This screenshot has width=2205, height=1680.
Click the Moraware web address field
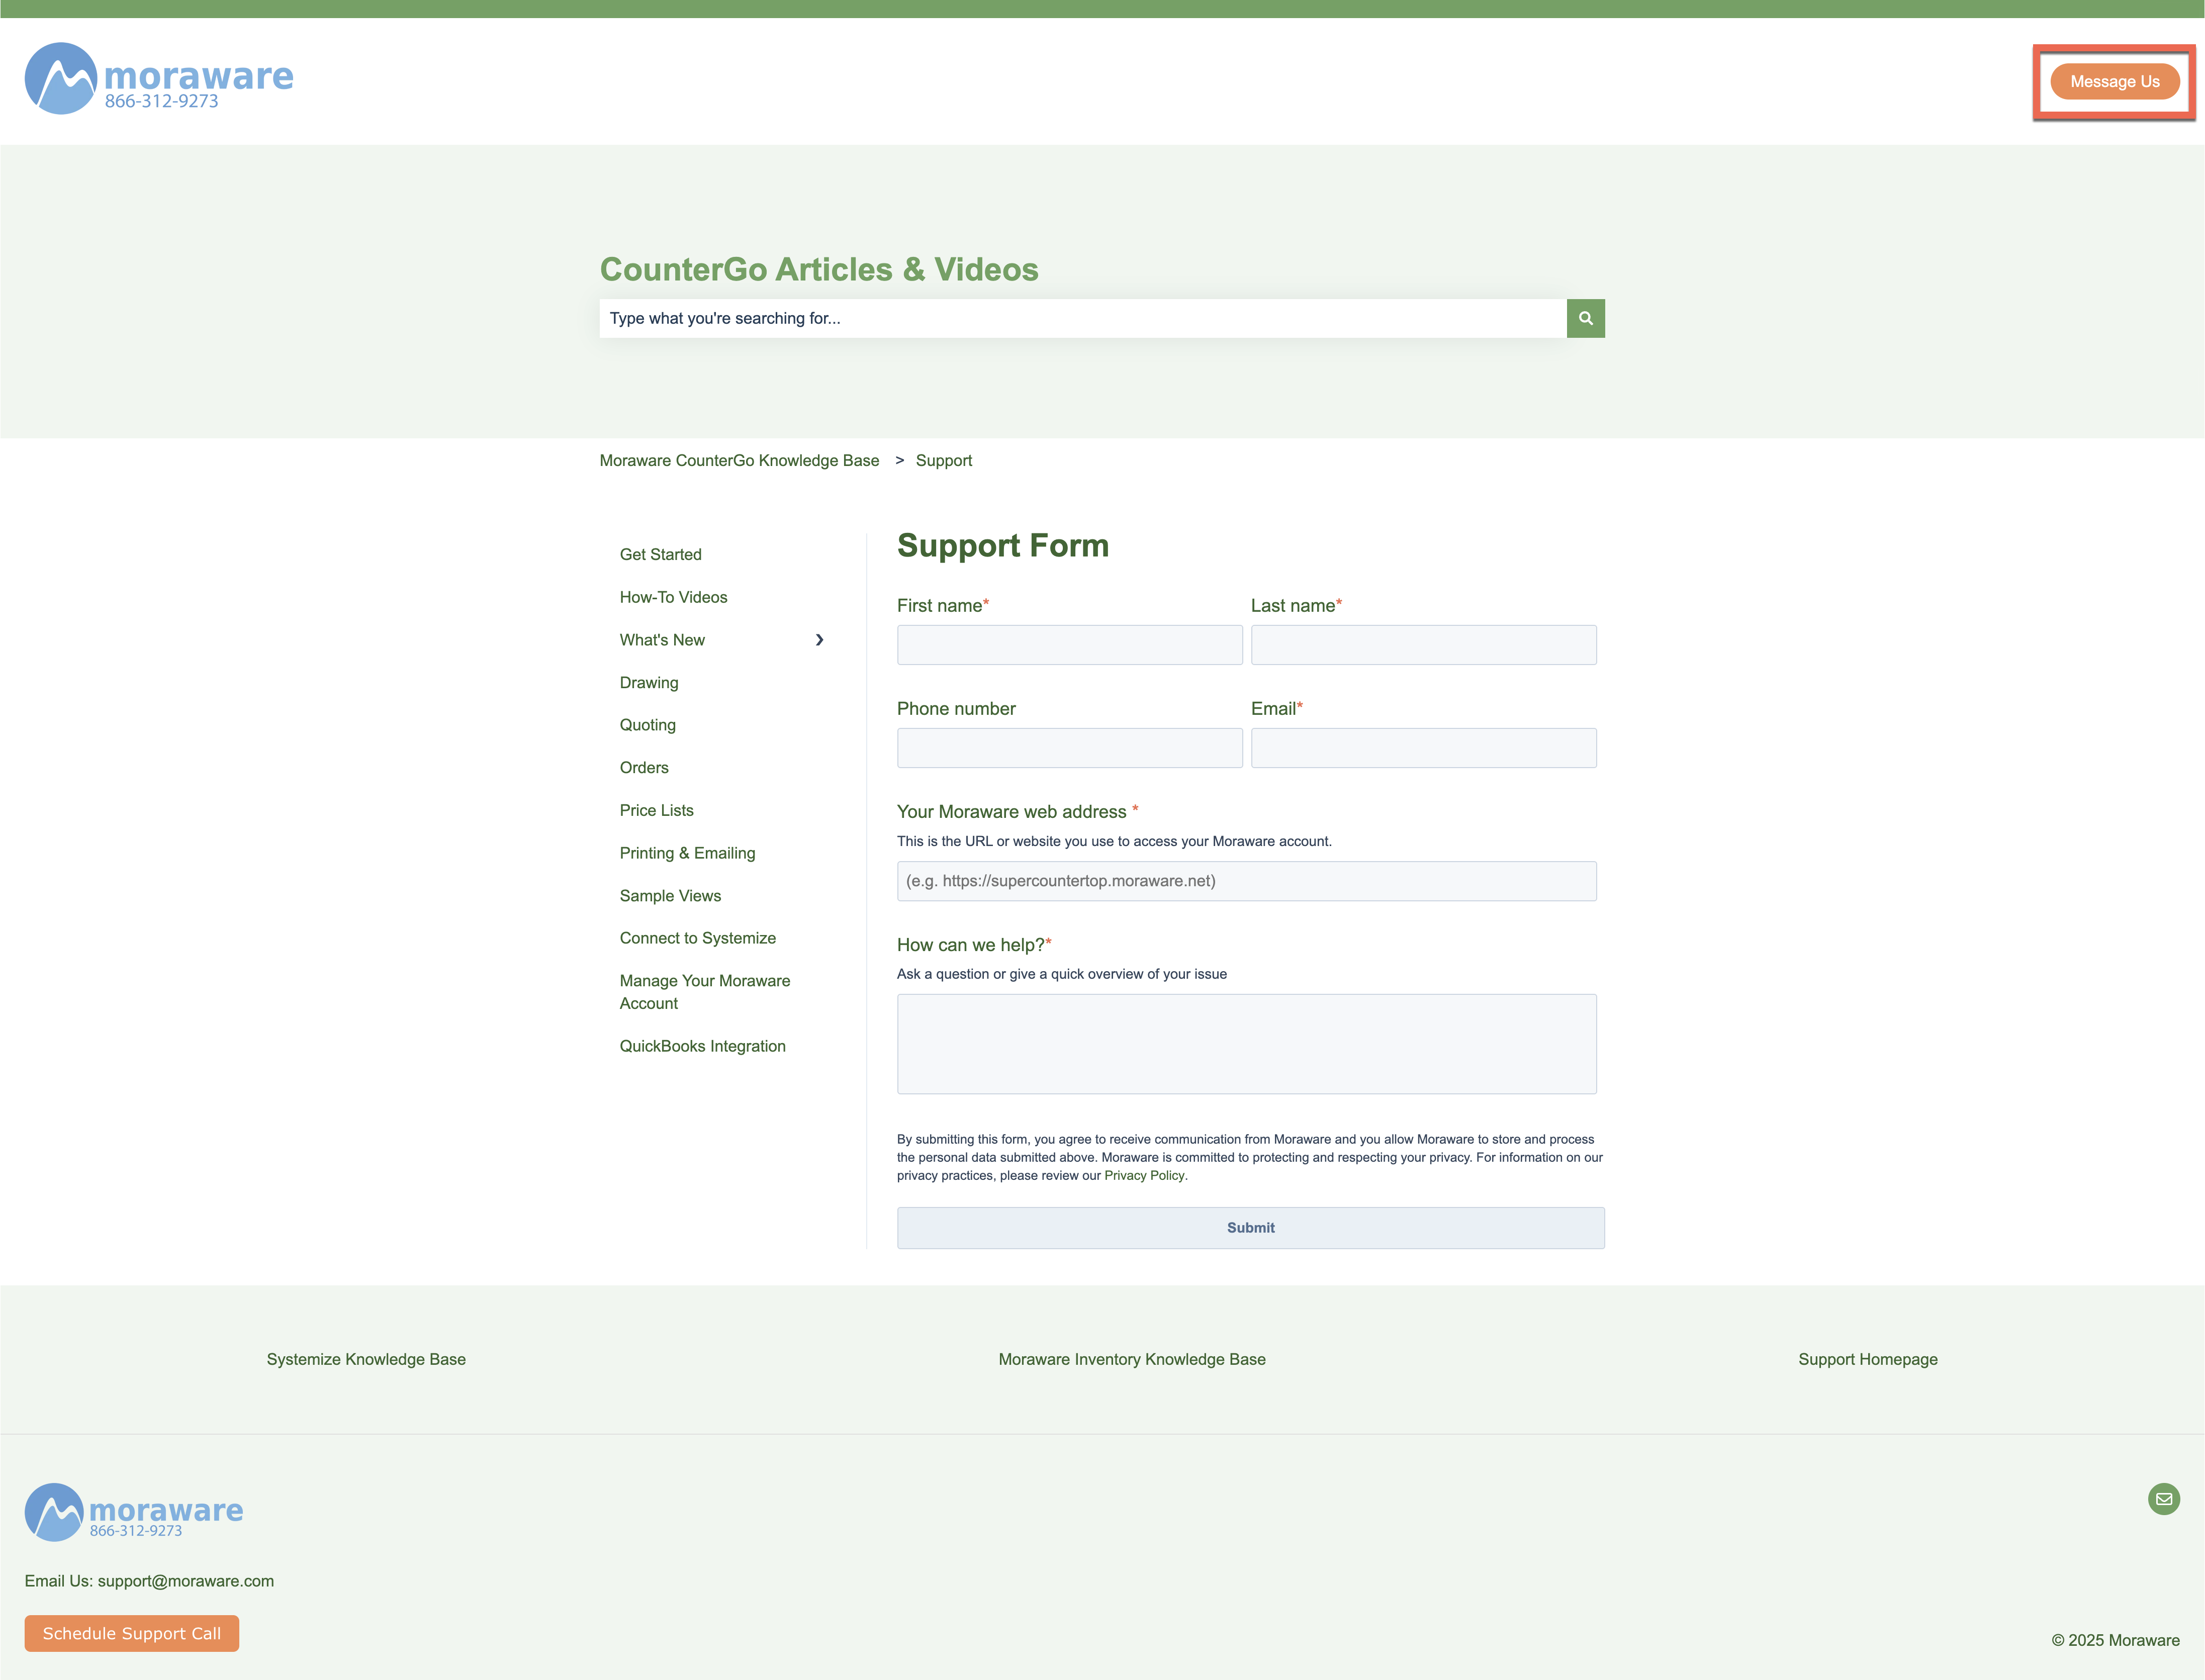coord(1246,881)
